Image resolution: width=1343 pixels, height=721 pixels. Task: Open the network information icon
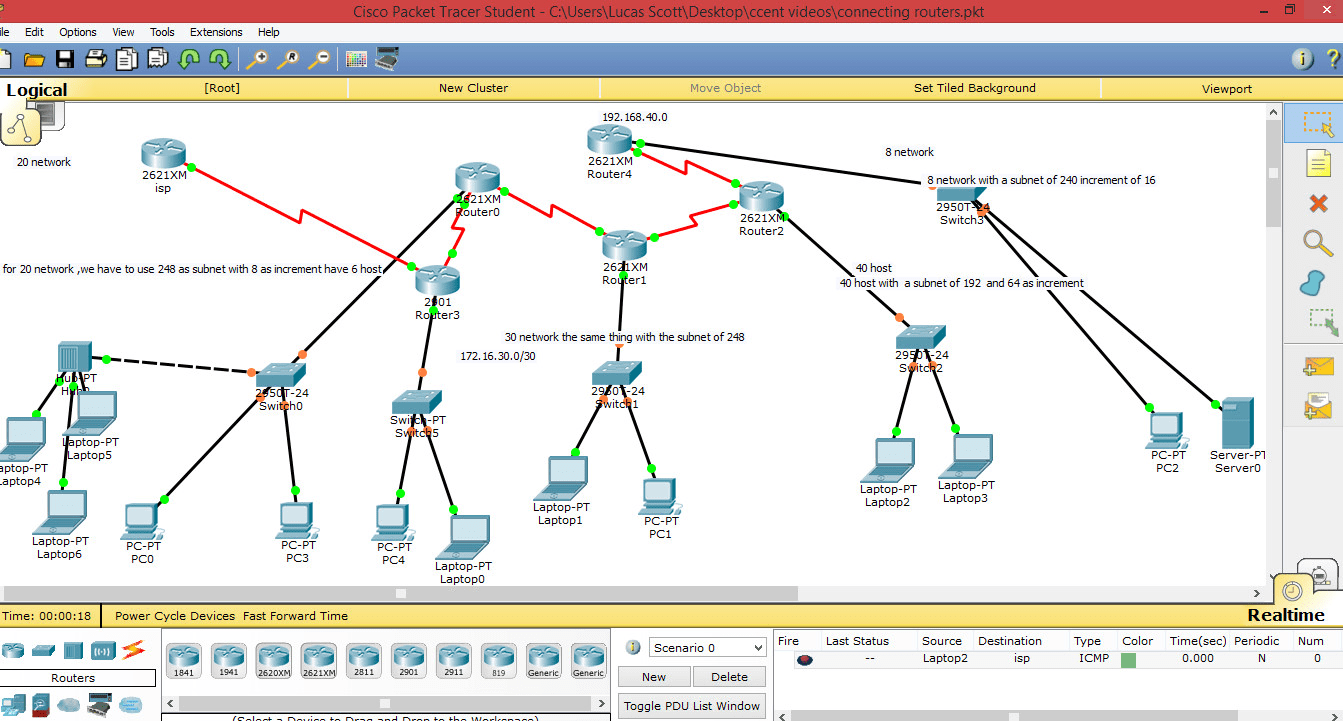(x=1302, y=59)
